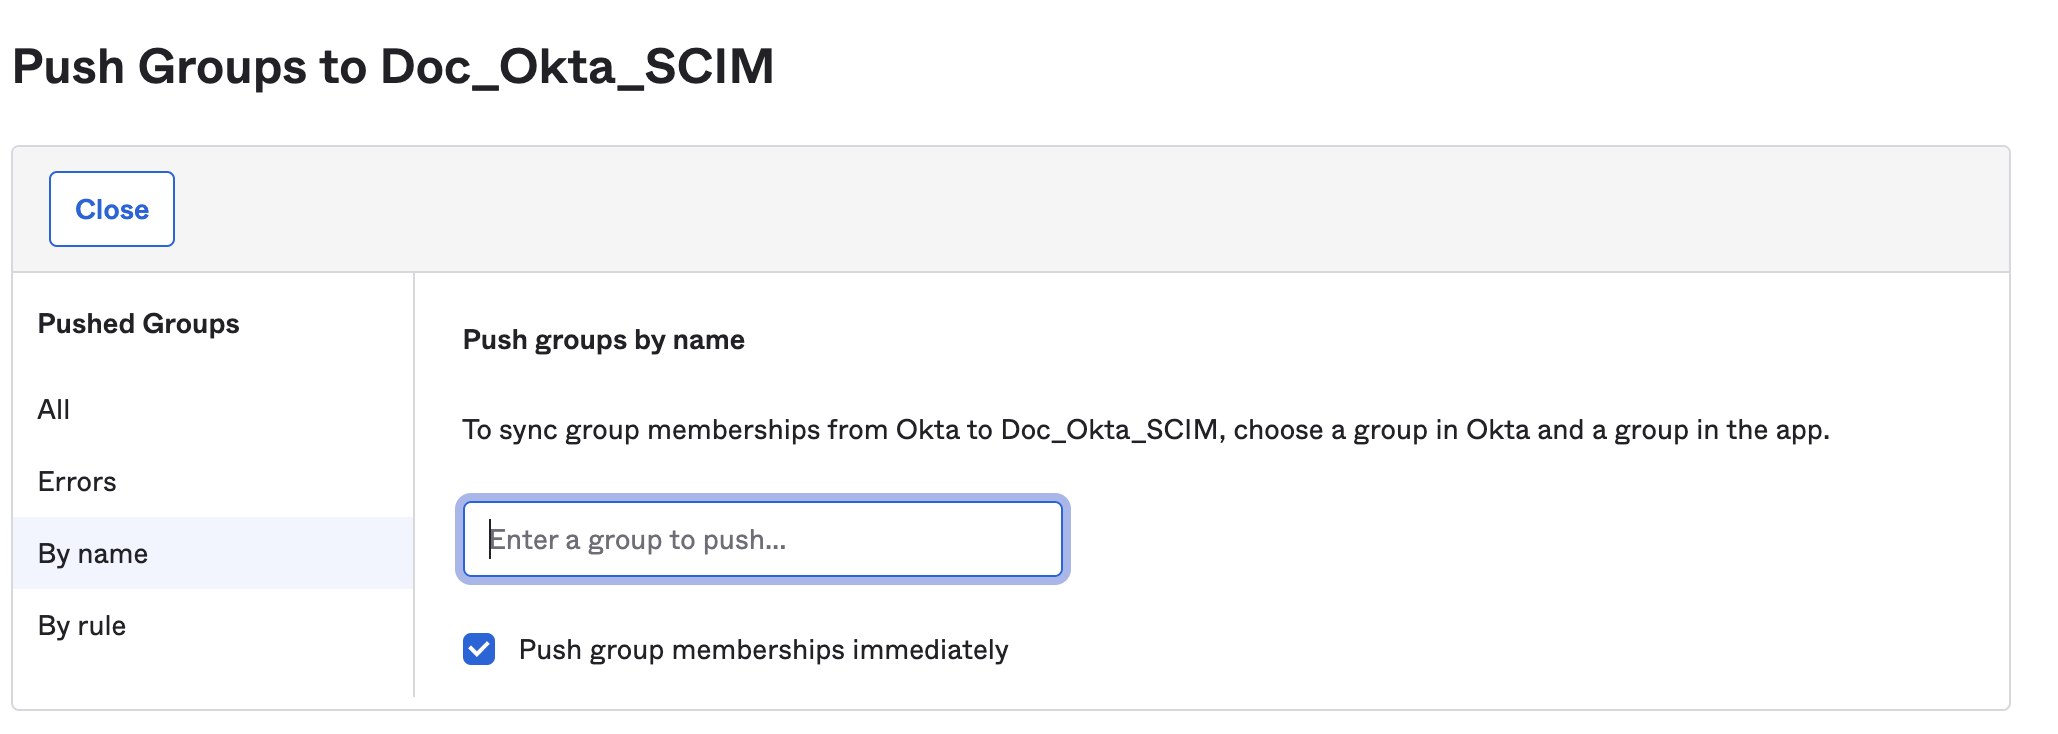Click the Push group memberships immediately label
The width and height of the screenshot is (2058, 734).
point(763,650)
